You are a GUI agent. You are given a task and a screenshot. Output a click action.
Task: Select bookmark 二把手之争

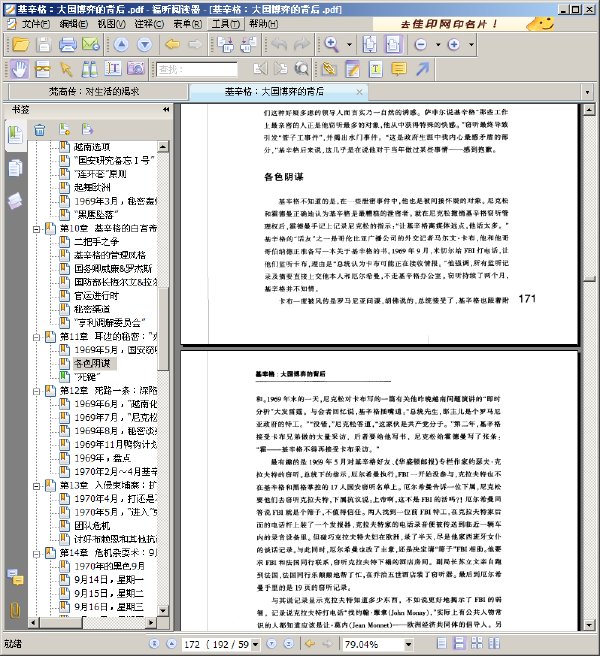coord(97,242)
